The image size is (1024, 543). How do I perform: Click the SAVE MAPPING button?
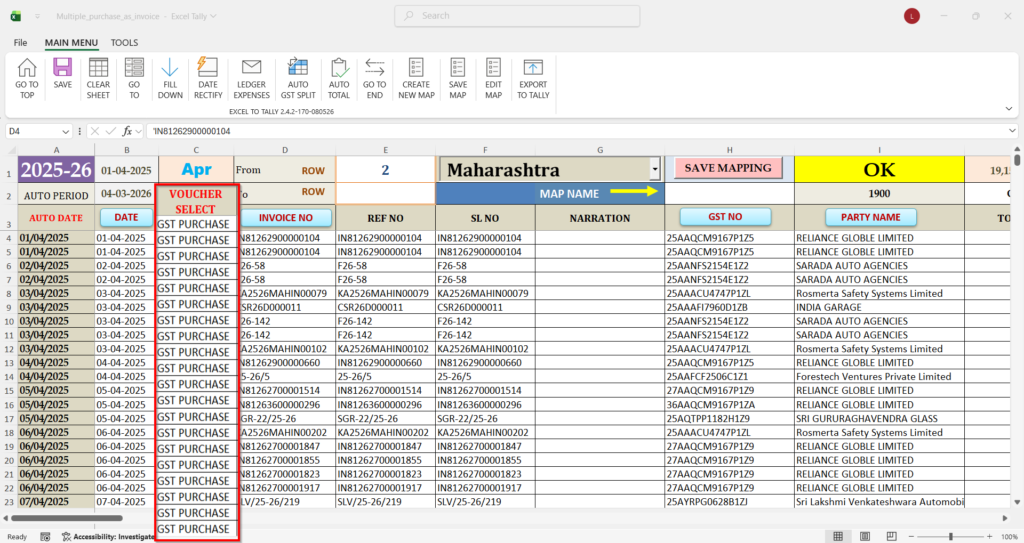[728, 168]
